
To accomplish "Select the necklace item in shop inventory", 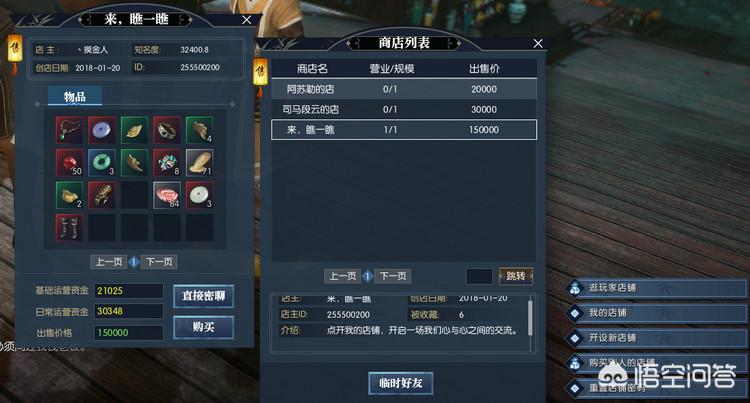I will point(69,130).
